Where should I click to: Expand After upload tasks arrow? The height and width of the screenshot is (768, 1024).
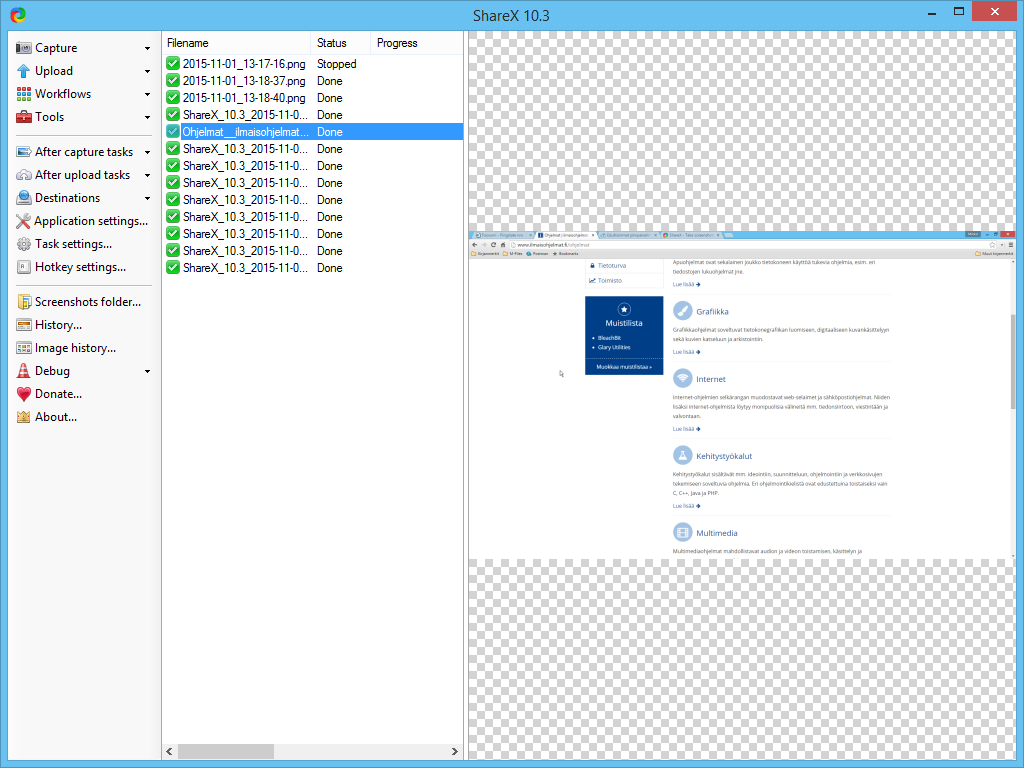(148, 175)
